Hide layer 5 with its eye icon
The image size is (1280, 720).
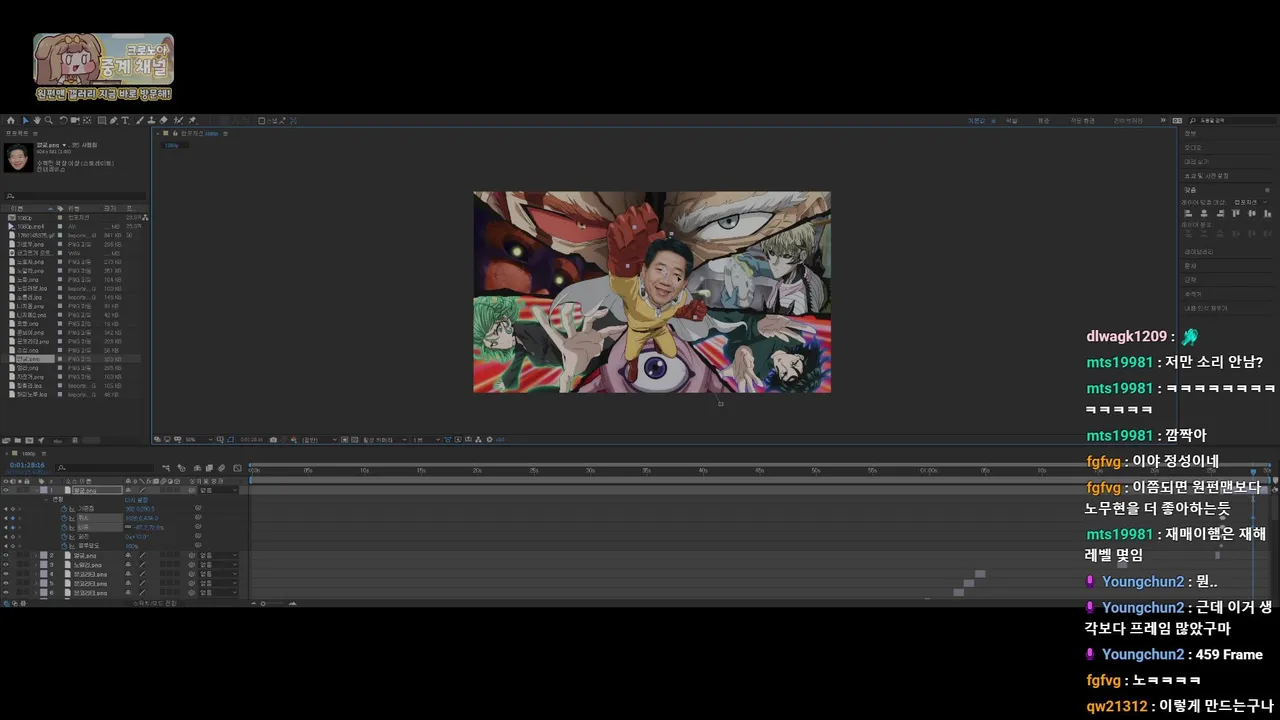tap(6, 583)
